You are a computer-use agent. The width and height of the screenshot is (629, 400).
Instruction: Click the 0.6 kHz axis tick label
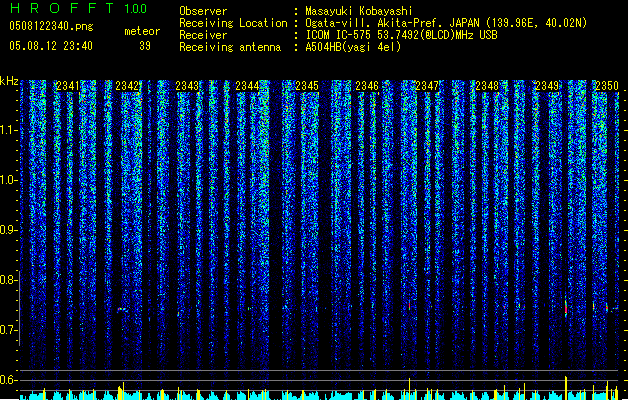click(8, 380)
